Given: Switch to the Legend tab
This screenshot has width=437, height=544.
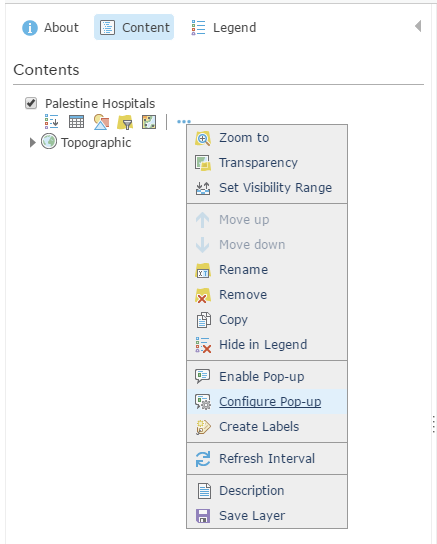Looking at the screenshot, I should 224,27.
